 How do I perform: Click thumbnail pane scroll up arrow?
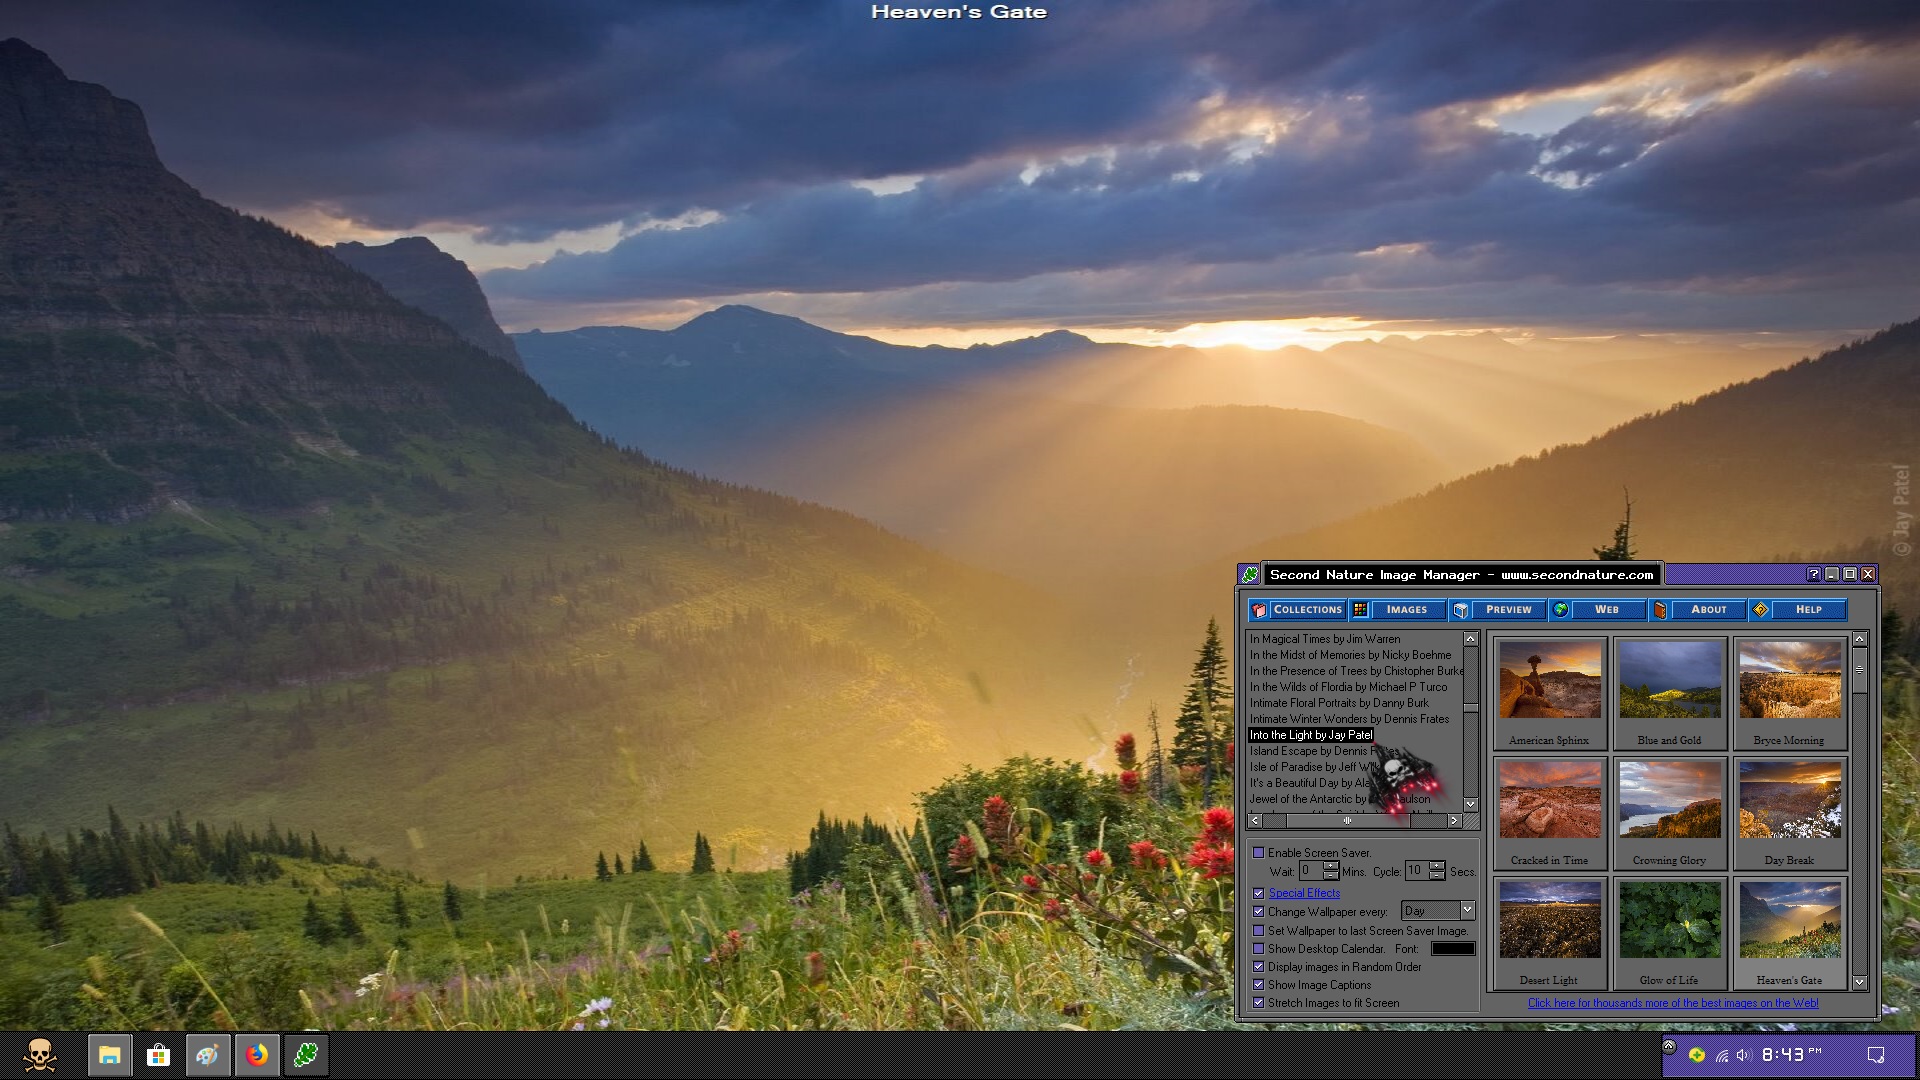(x=1860, y=639)
